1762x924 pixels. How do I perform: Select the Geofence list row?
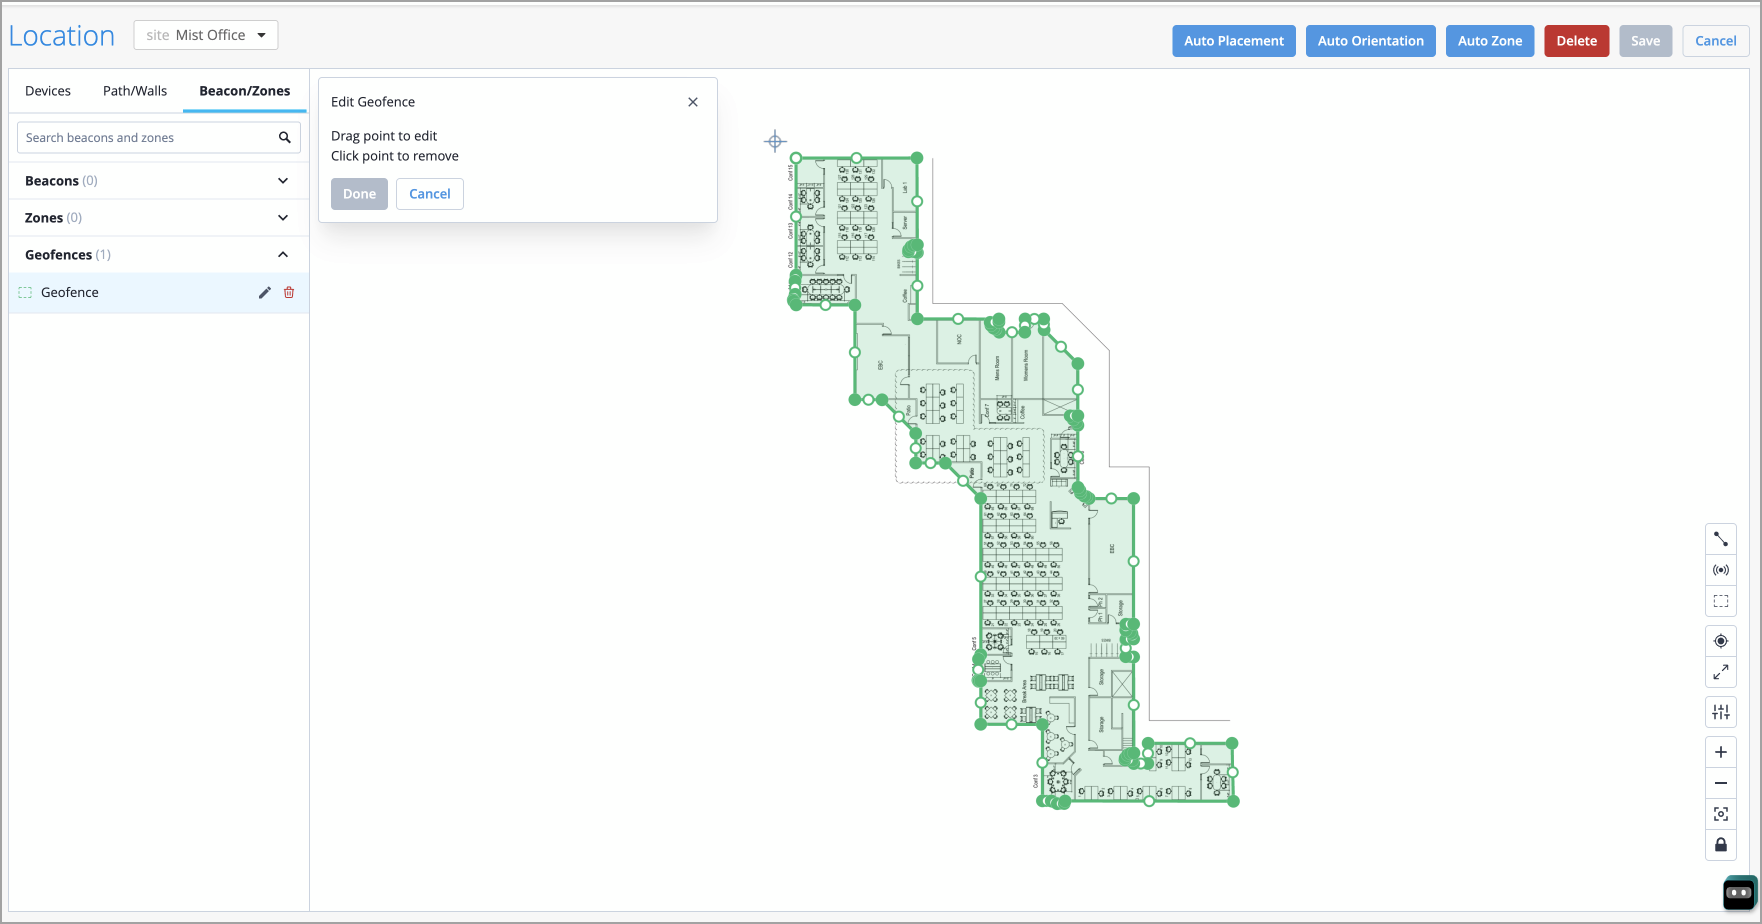coord(158,293)
